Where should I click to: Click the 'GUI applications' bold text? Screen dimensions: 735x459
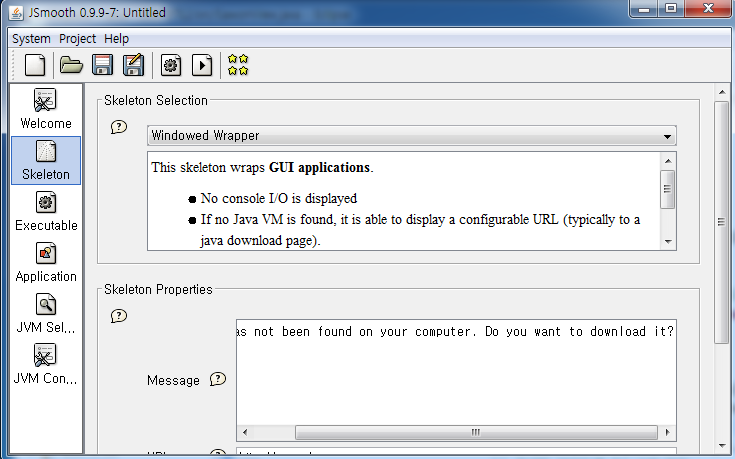[320, 167]
